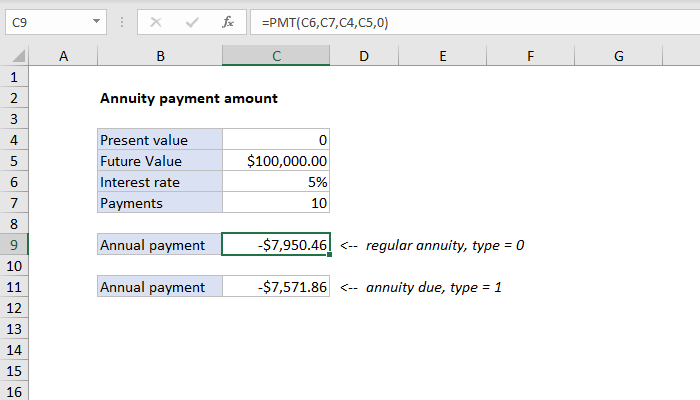700x400 pixels.
Task: Select column C header
Action: point(276,58)
